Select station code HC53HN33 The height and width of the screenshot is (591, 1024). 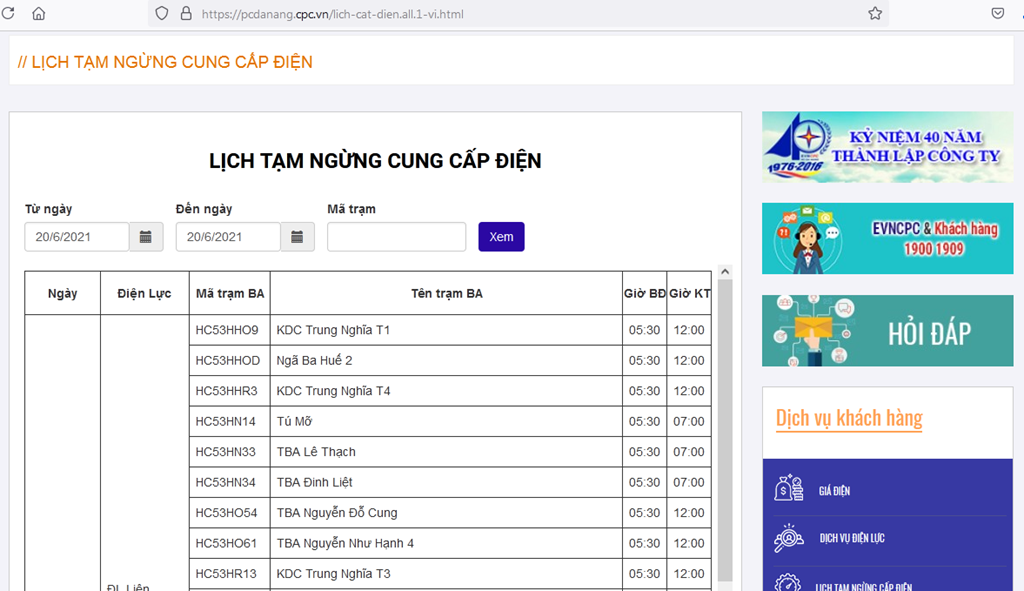(225, 452)
